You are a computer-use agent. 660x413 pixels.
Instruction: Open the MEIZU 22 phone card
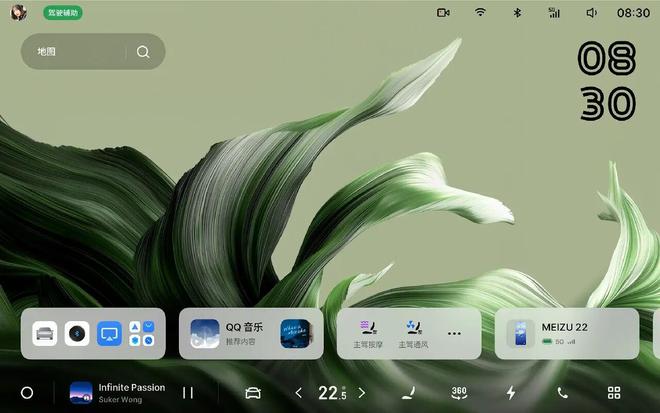pos(566,333)
